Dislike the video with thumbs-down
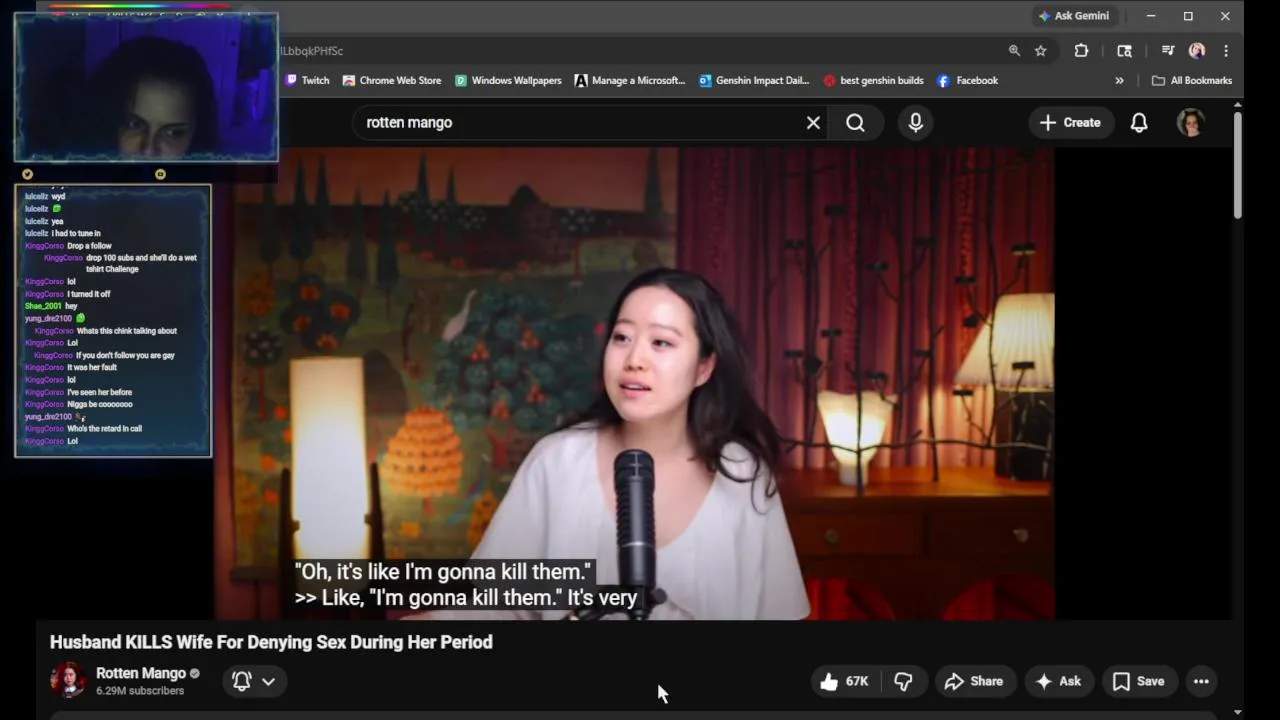Viewport: 1280px width, 720px height. click(x=904, y=681)
